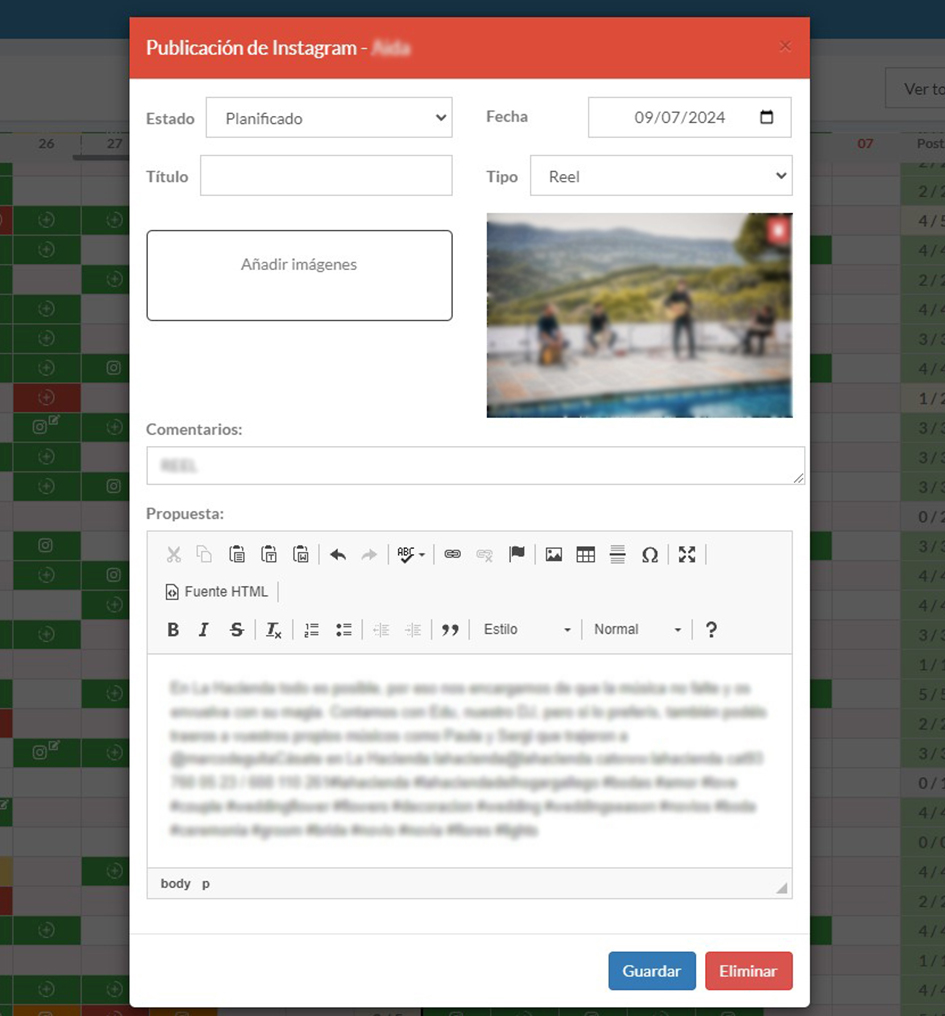Toggle strikethrough in Propuesta editor
945x1016 pixels.
click(236, 630)
